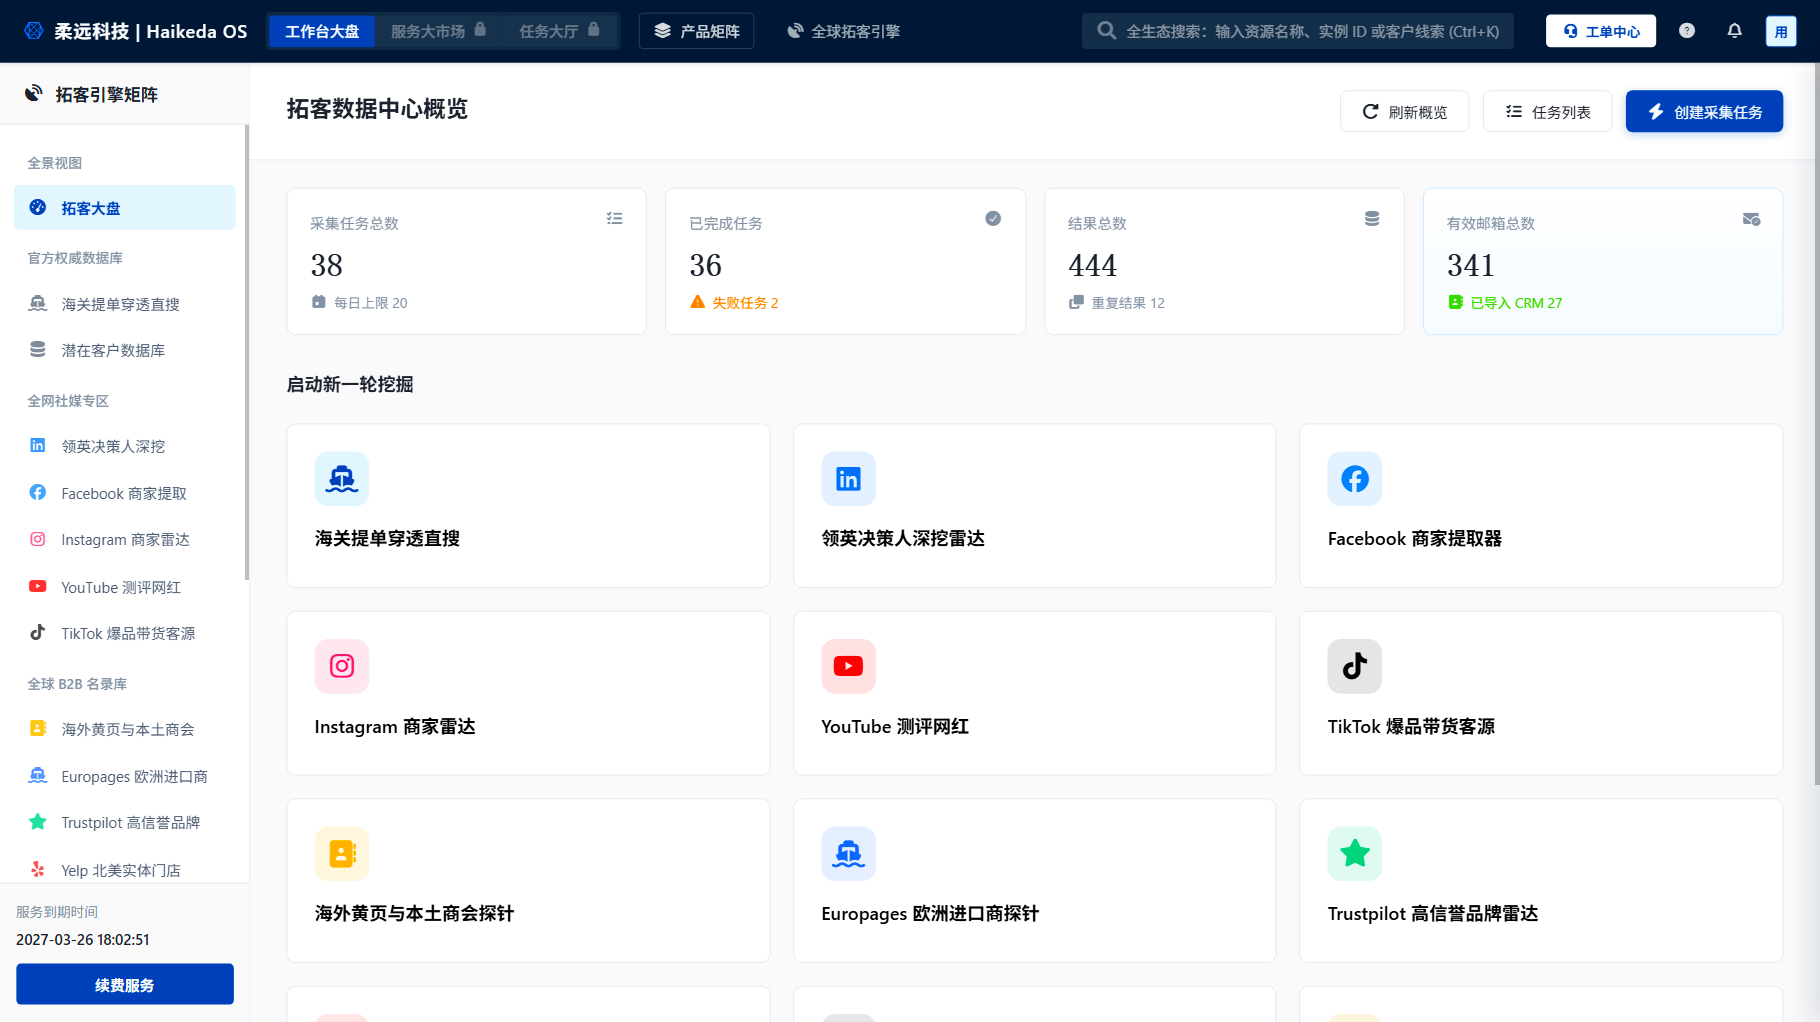Click the TikTok icon in sidebar

[x=38, y=632]
